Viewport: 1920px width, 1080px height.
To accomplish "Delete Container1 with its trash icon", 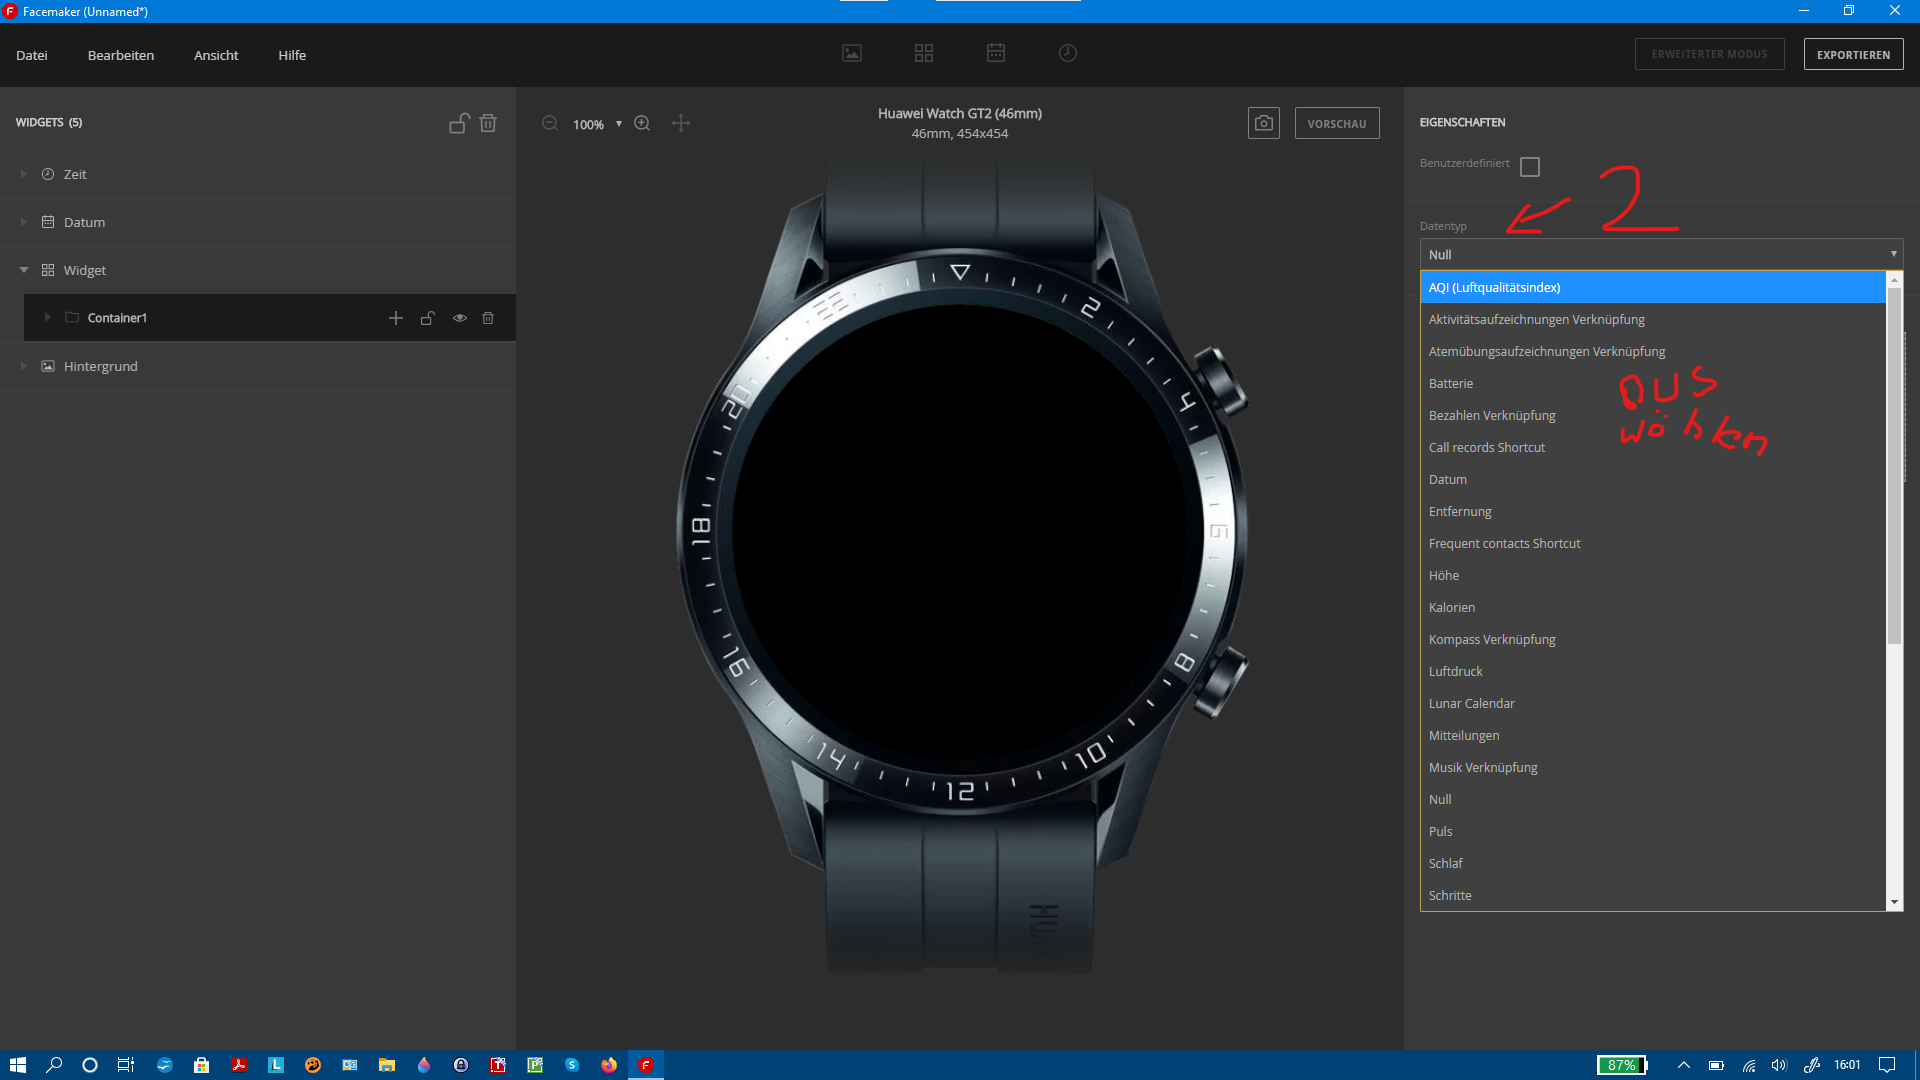I will pos(488,318).
